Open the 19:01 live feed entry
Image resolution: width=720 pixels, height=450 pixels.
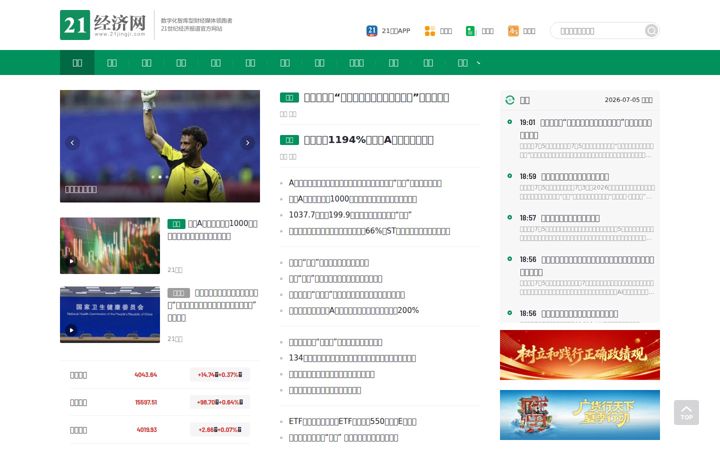tap(585, 129)
